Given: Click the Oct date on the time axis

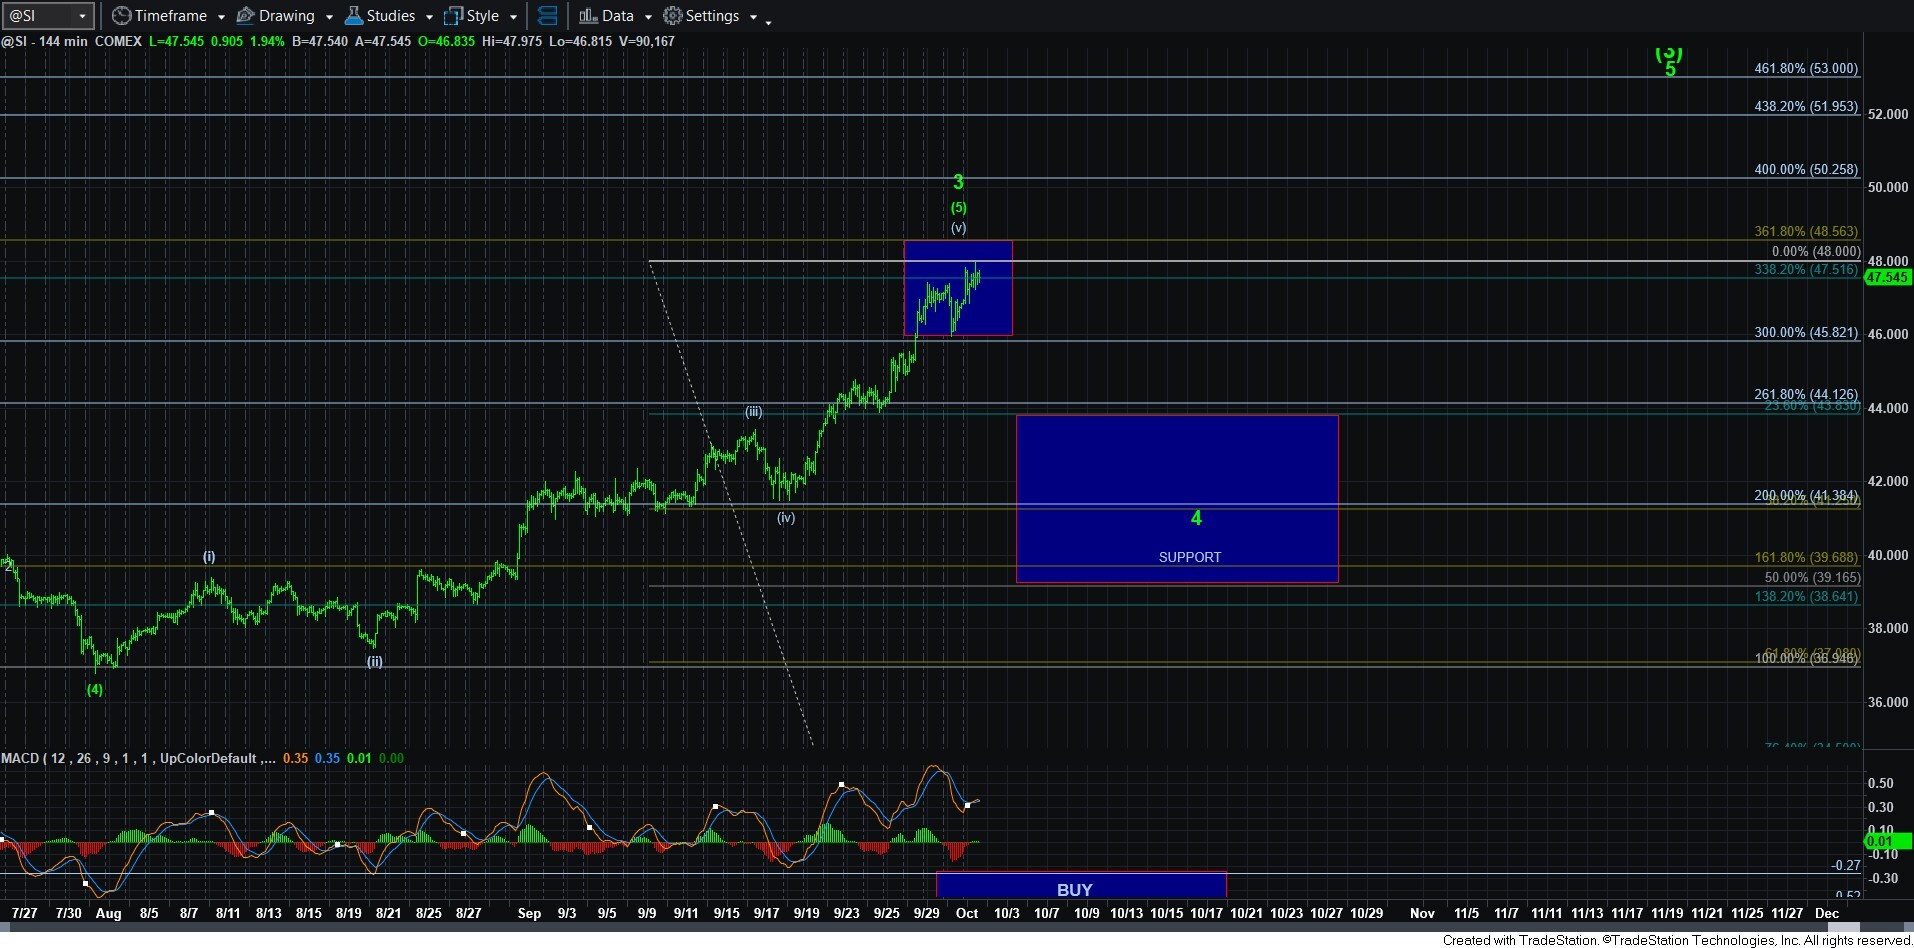Looking at the screenshot, I should point(966,913).
